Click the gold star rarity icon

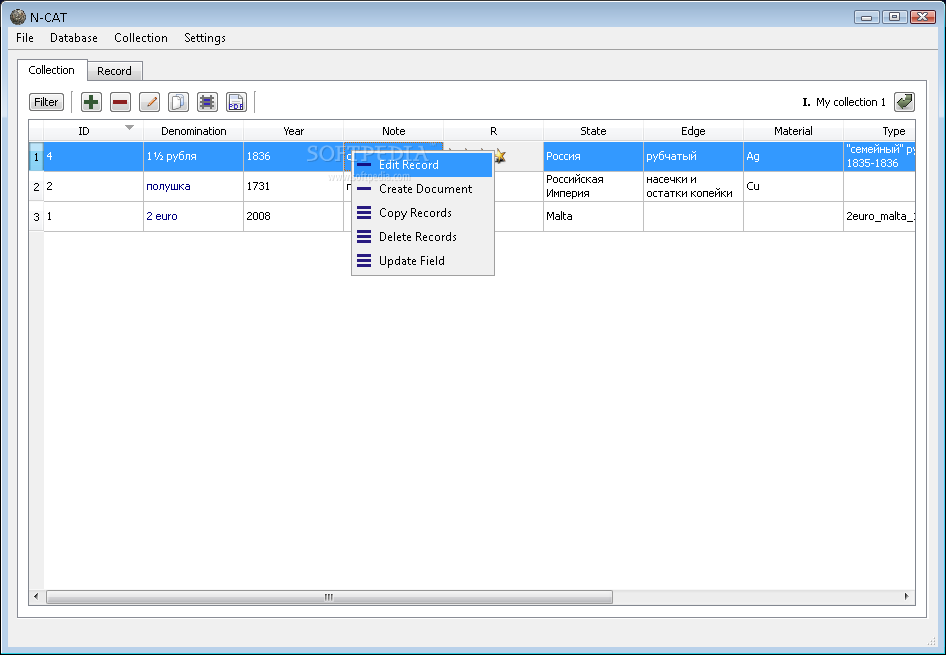[x=500, y=157]
